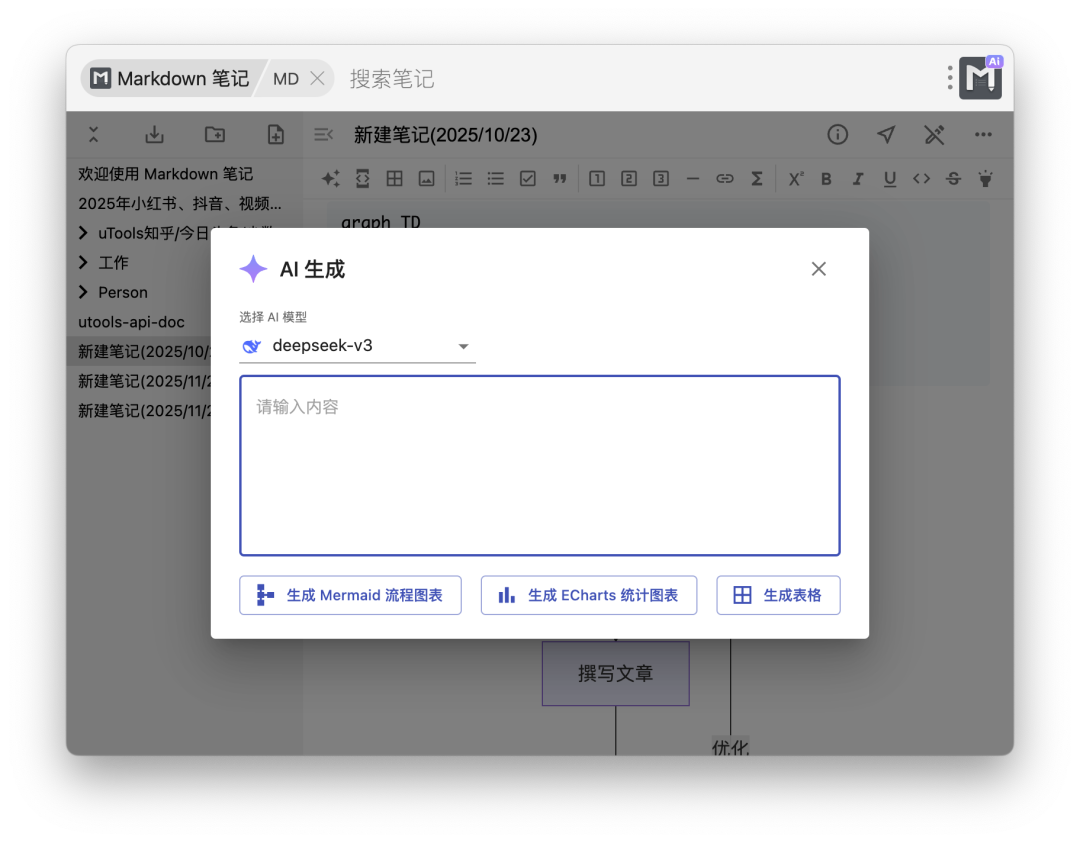Viewport: 1080px width, 843px height.
Task: Insert an image from the editor toolbar
Action: coord(426,179)
